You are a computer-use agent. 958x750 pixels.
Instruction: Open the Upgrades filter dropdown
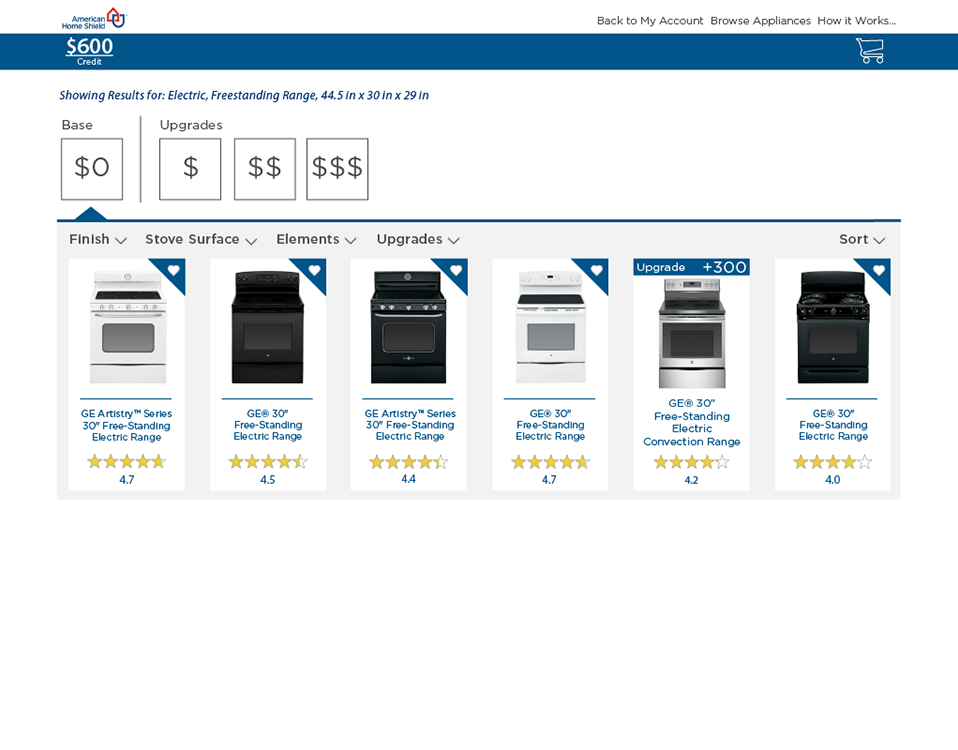pyautogui.click(x=418, y=239)
